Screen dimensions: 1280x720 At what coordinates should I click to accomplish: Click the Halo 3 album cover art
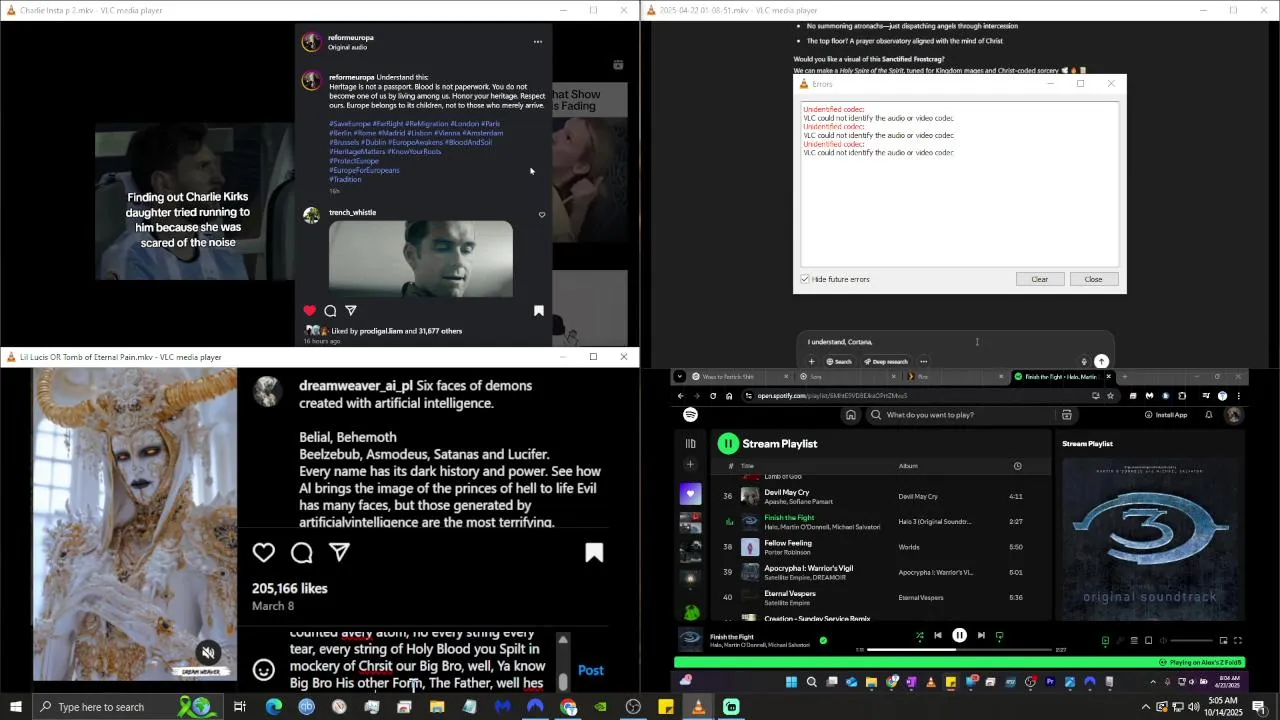pos(1152,539)
